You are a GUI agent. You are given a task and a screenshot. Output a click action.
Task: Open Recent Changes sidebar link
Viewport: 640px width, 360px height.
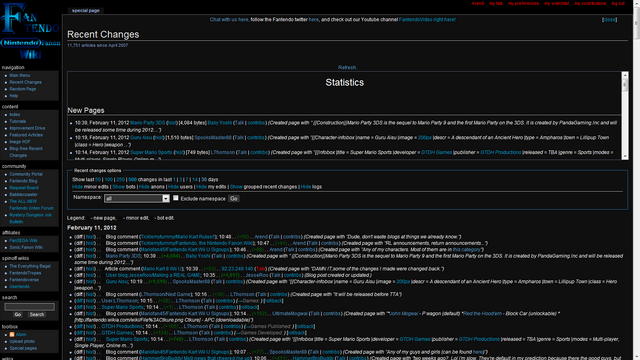25,82
